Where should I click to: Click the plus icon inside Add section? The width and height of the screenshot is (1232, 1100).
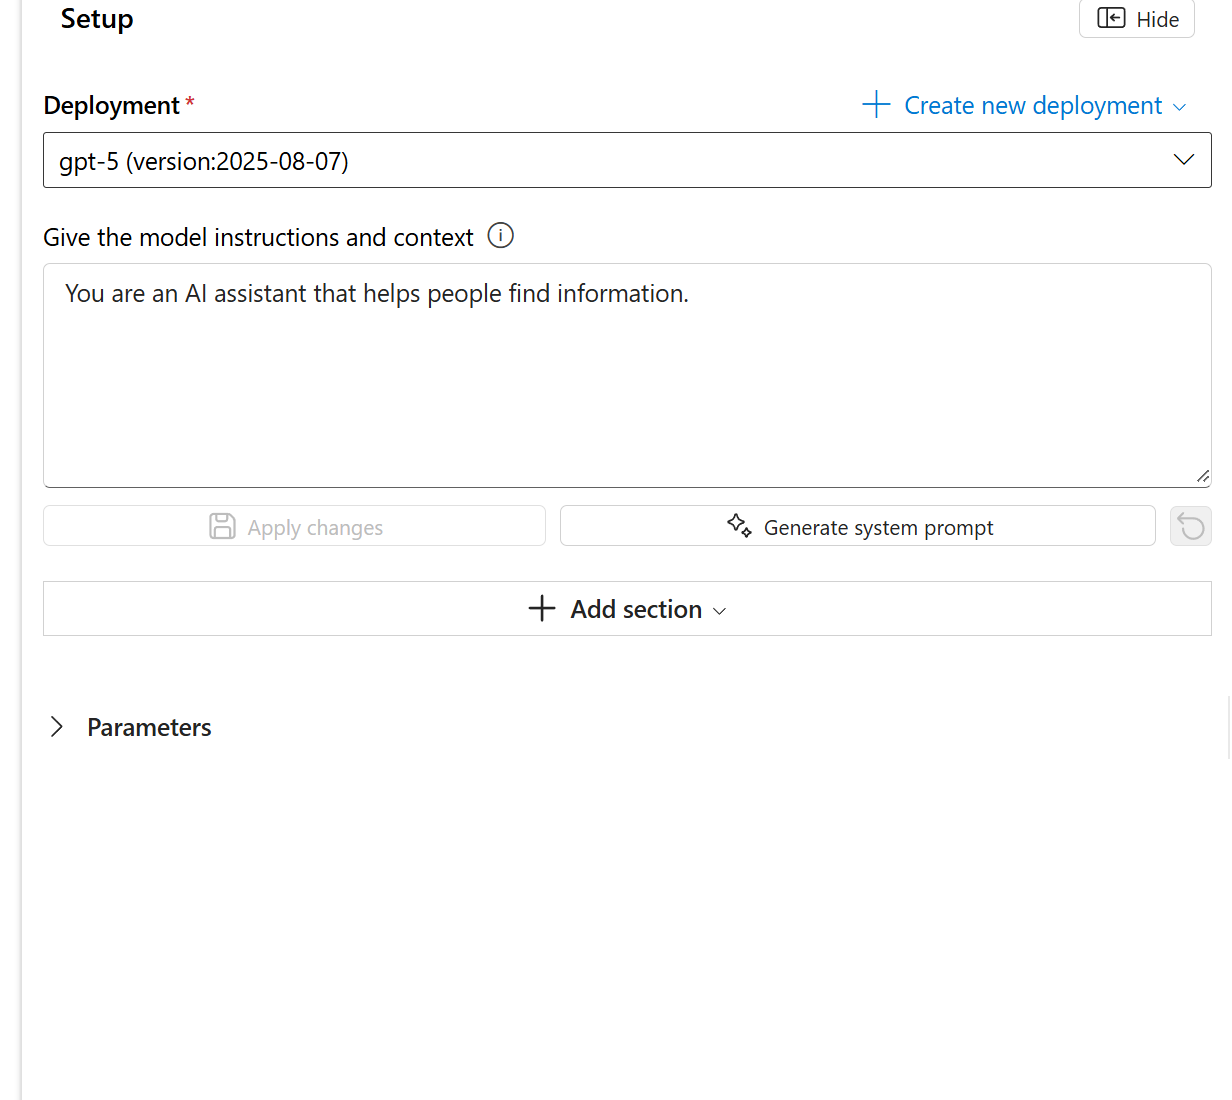(541, 608)
